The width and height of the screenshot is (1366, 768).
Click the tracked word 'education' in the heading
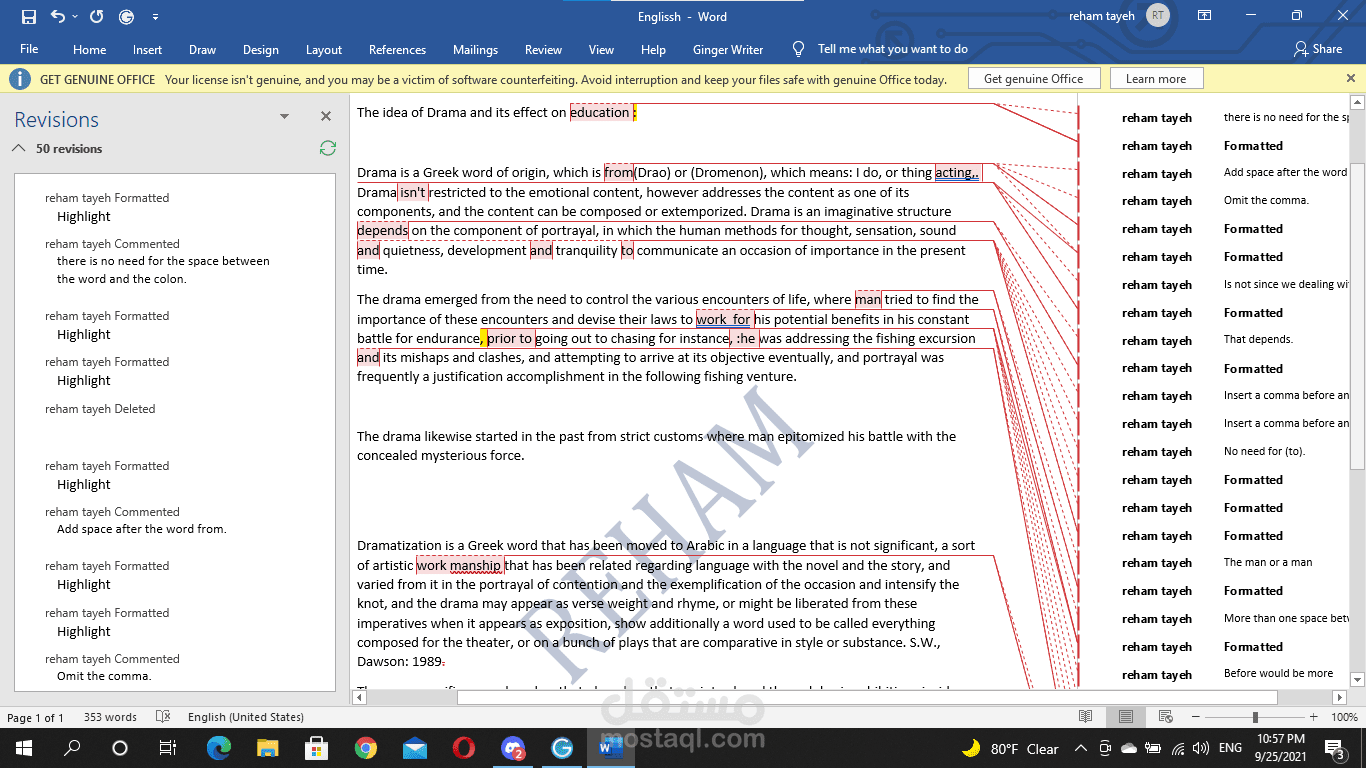point(600,112)
